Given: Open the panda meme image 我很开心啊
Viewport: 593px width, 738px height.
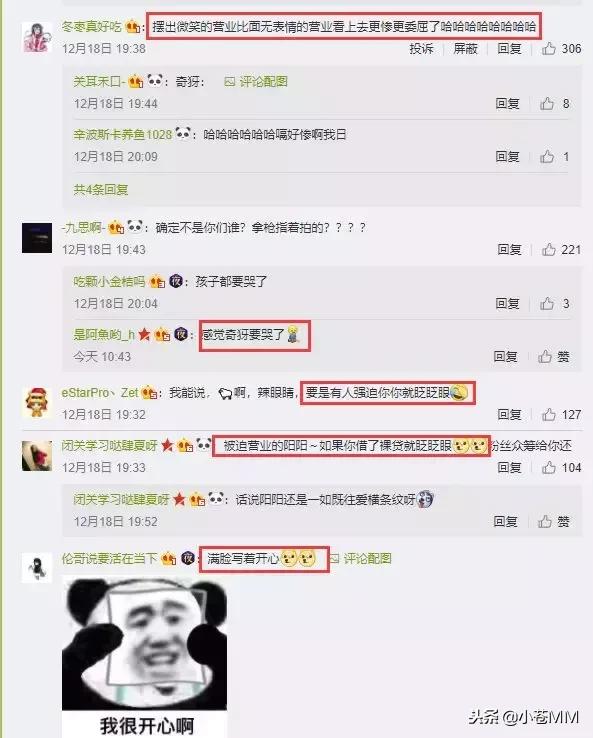Looking at the screenshot, I should pyautogui.click(x=145, y=657).
